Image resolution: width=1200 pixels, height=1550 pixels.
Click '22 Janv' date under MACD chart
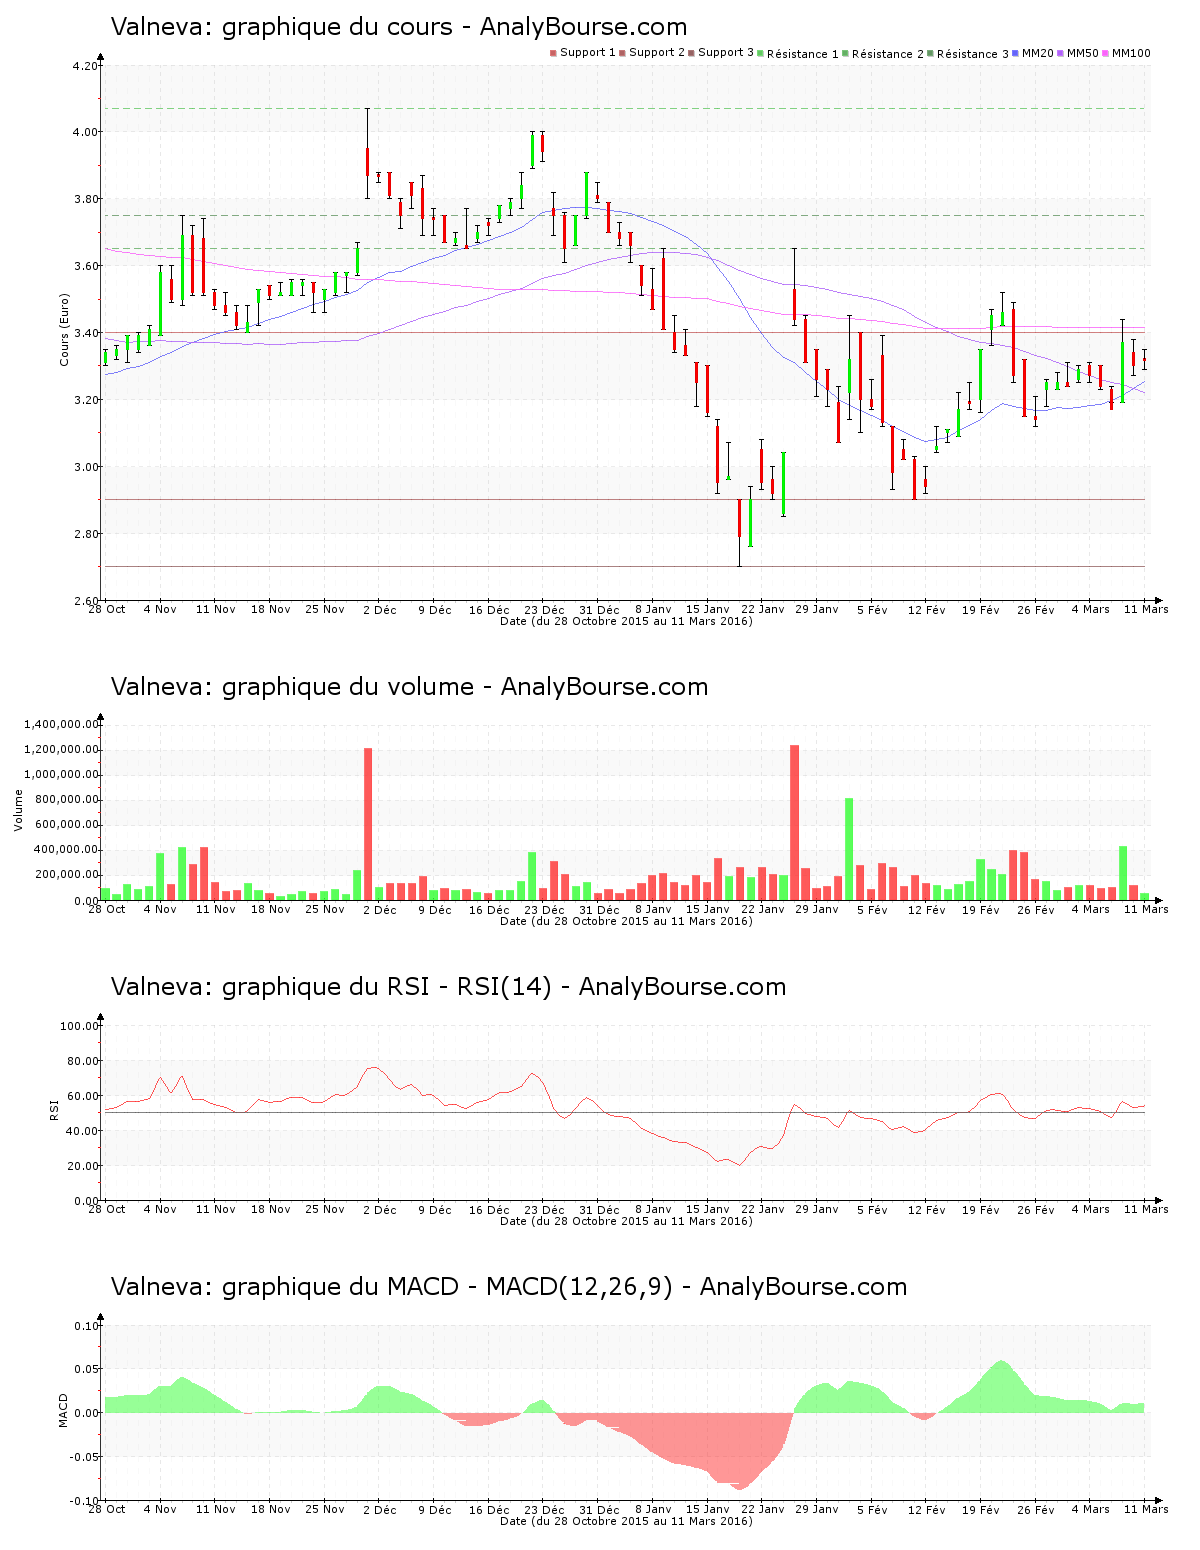pos(763,1509)
